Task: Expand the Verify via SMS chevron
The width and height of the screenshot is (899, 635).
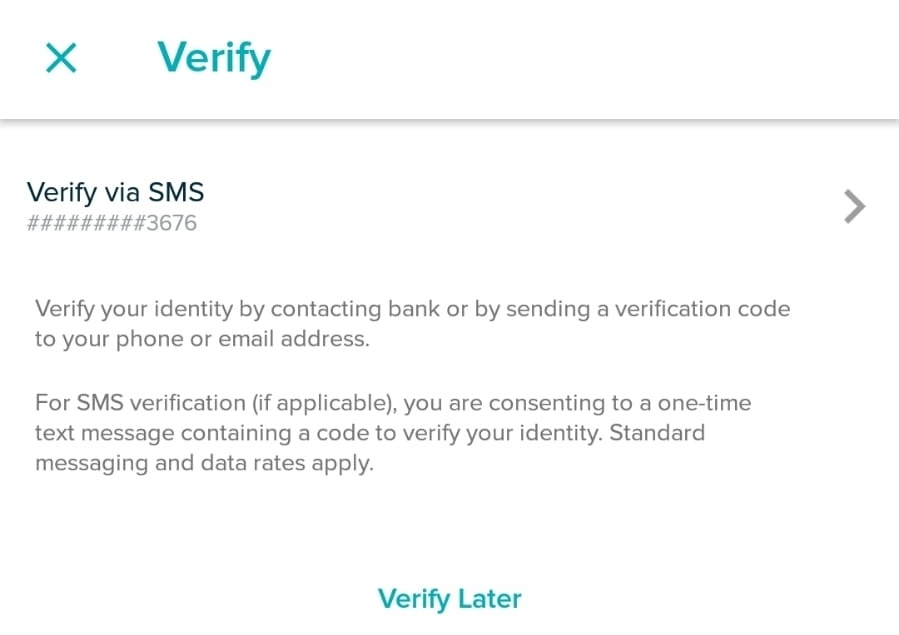Action: click(x=854, y=207)
